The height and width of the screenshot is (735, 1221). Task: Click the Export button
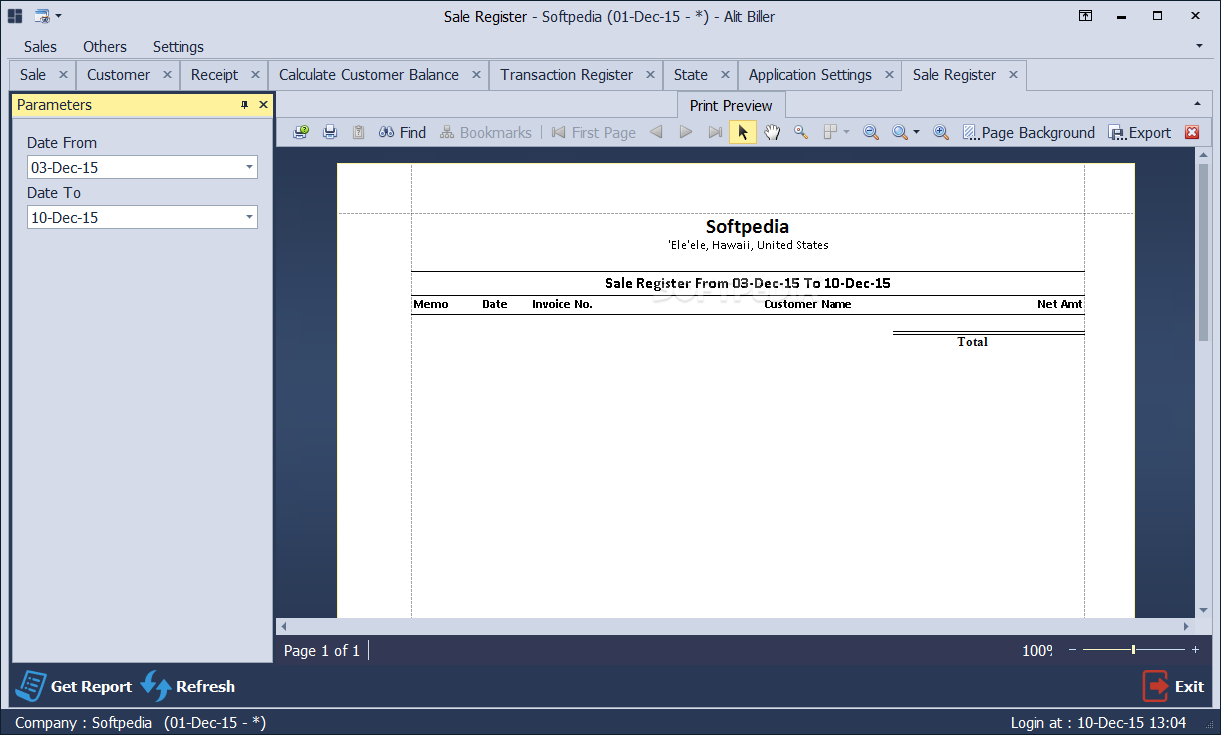pos(1140,132)
